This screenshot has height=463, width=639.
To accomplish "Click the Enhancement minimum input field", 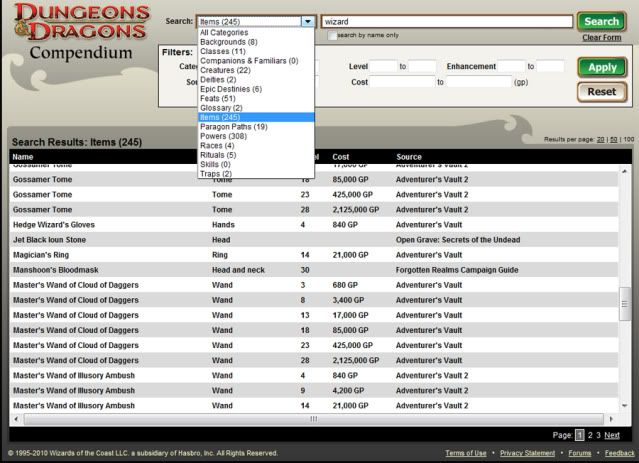I will (x=511, y=66).
